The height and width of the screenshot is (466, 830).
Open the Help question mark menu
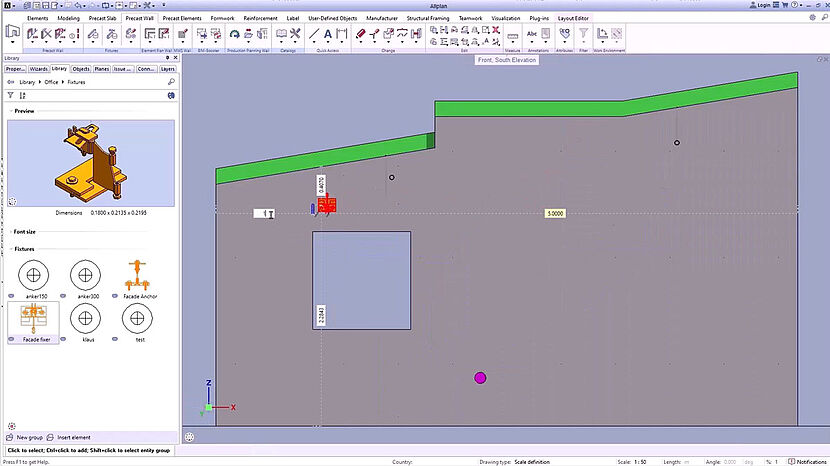pos(795,5)
